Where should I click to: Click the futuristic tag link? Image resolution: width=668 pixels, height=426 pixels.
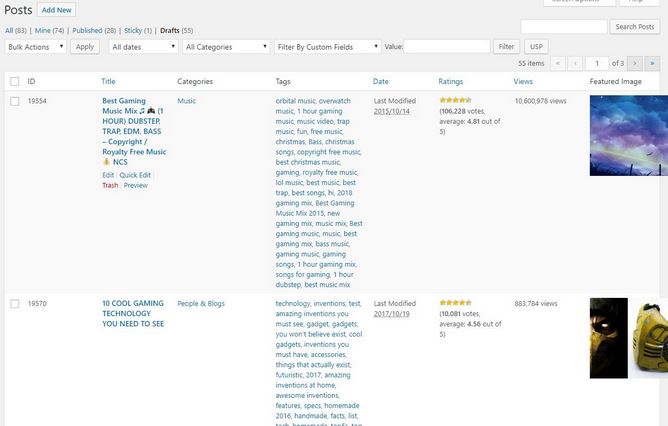pyautogui.click(x=290, y=375)
